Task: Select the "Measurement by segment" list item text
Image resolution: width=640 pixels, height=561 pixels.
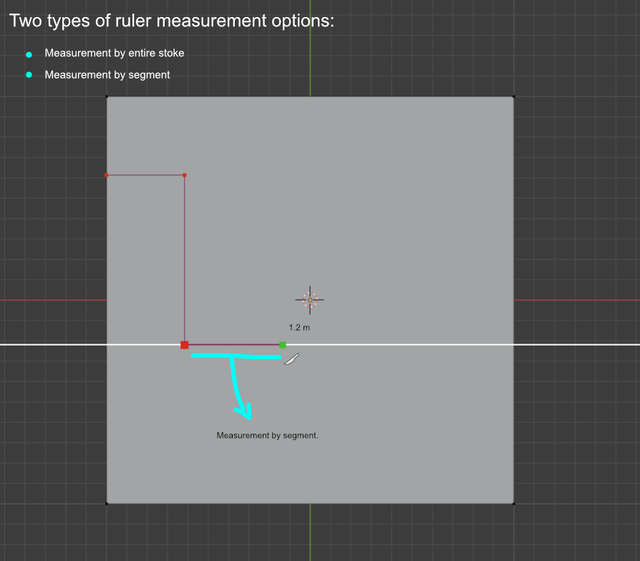Action: point(107,75)
